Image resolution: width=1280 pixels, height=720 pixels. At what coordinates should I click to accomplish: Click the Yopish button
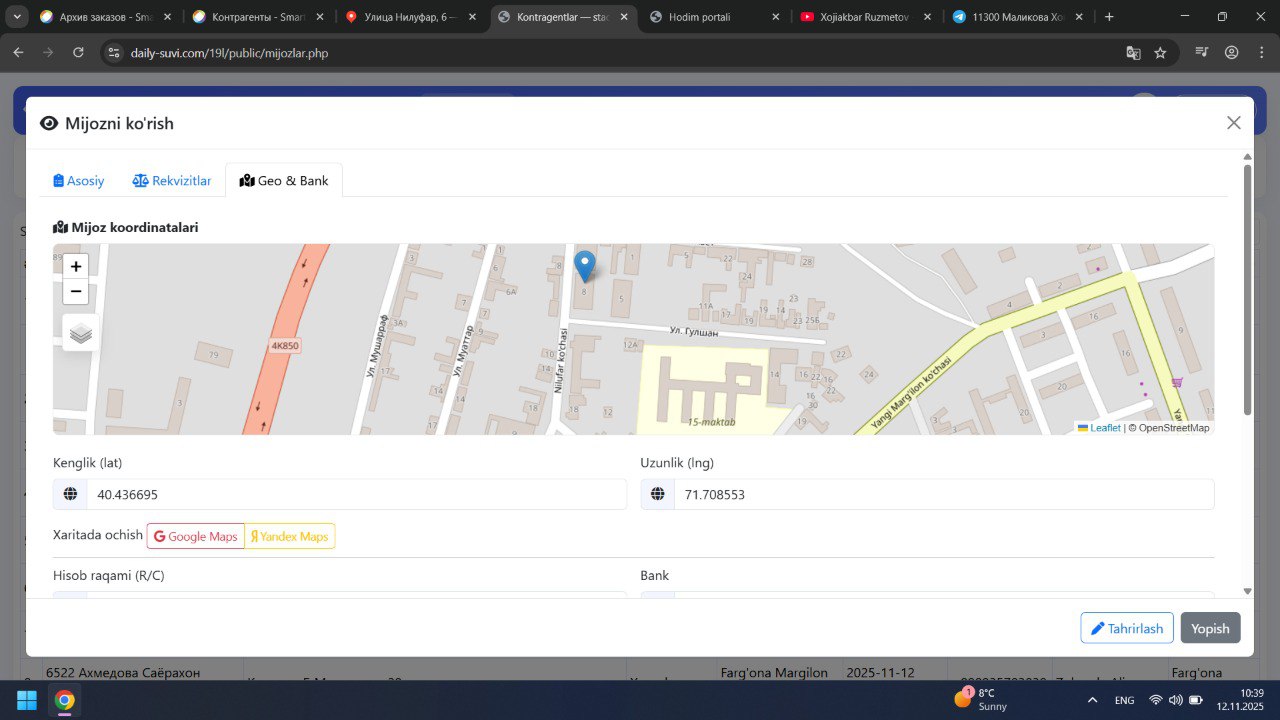1210,628
